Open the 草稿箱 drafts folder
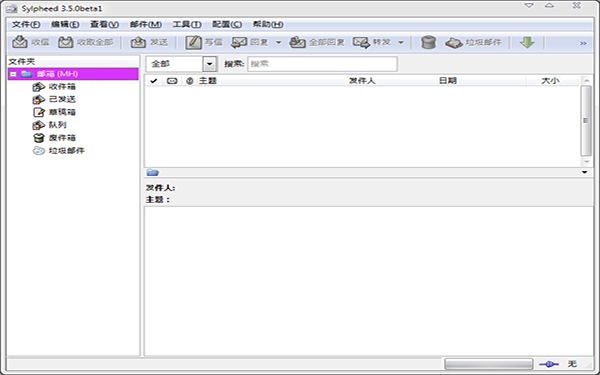Screen dimensions: 600x375 pyautogui.click(x=62, y=112)
